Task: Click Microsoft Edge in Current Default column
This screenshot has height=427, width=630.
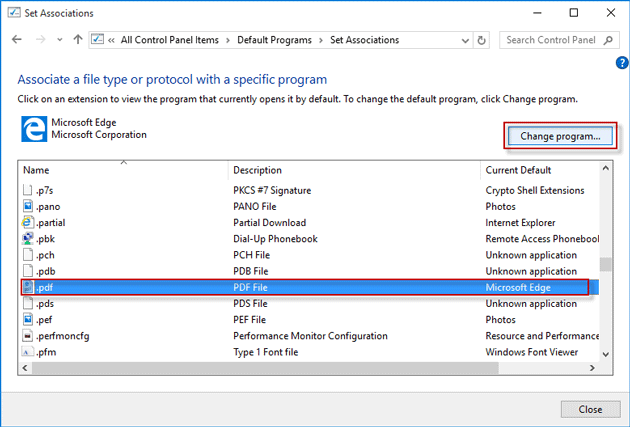Action: (x=518, y=288)
